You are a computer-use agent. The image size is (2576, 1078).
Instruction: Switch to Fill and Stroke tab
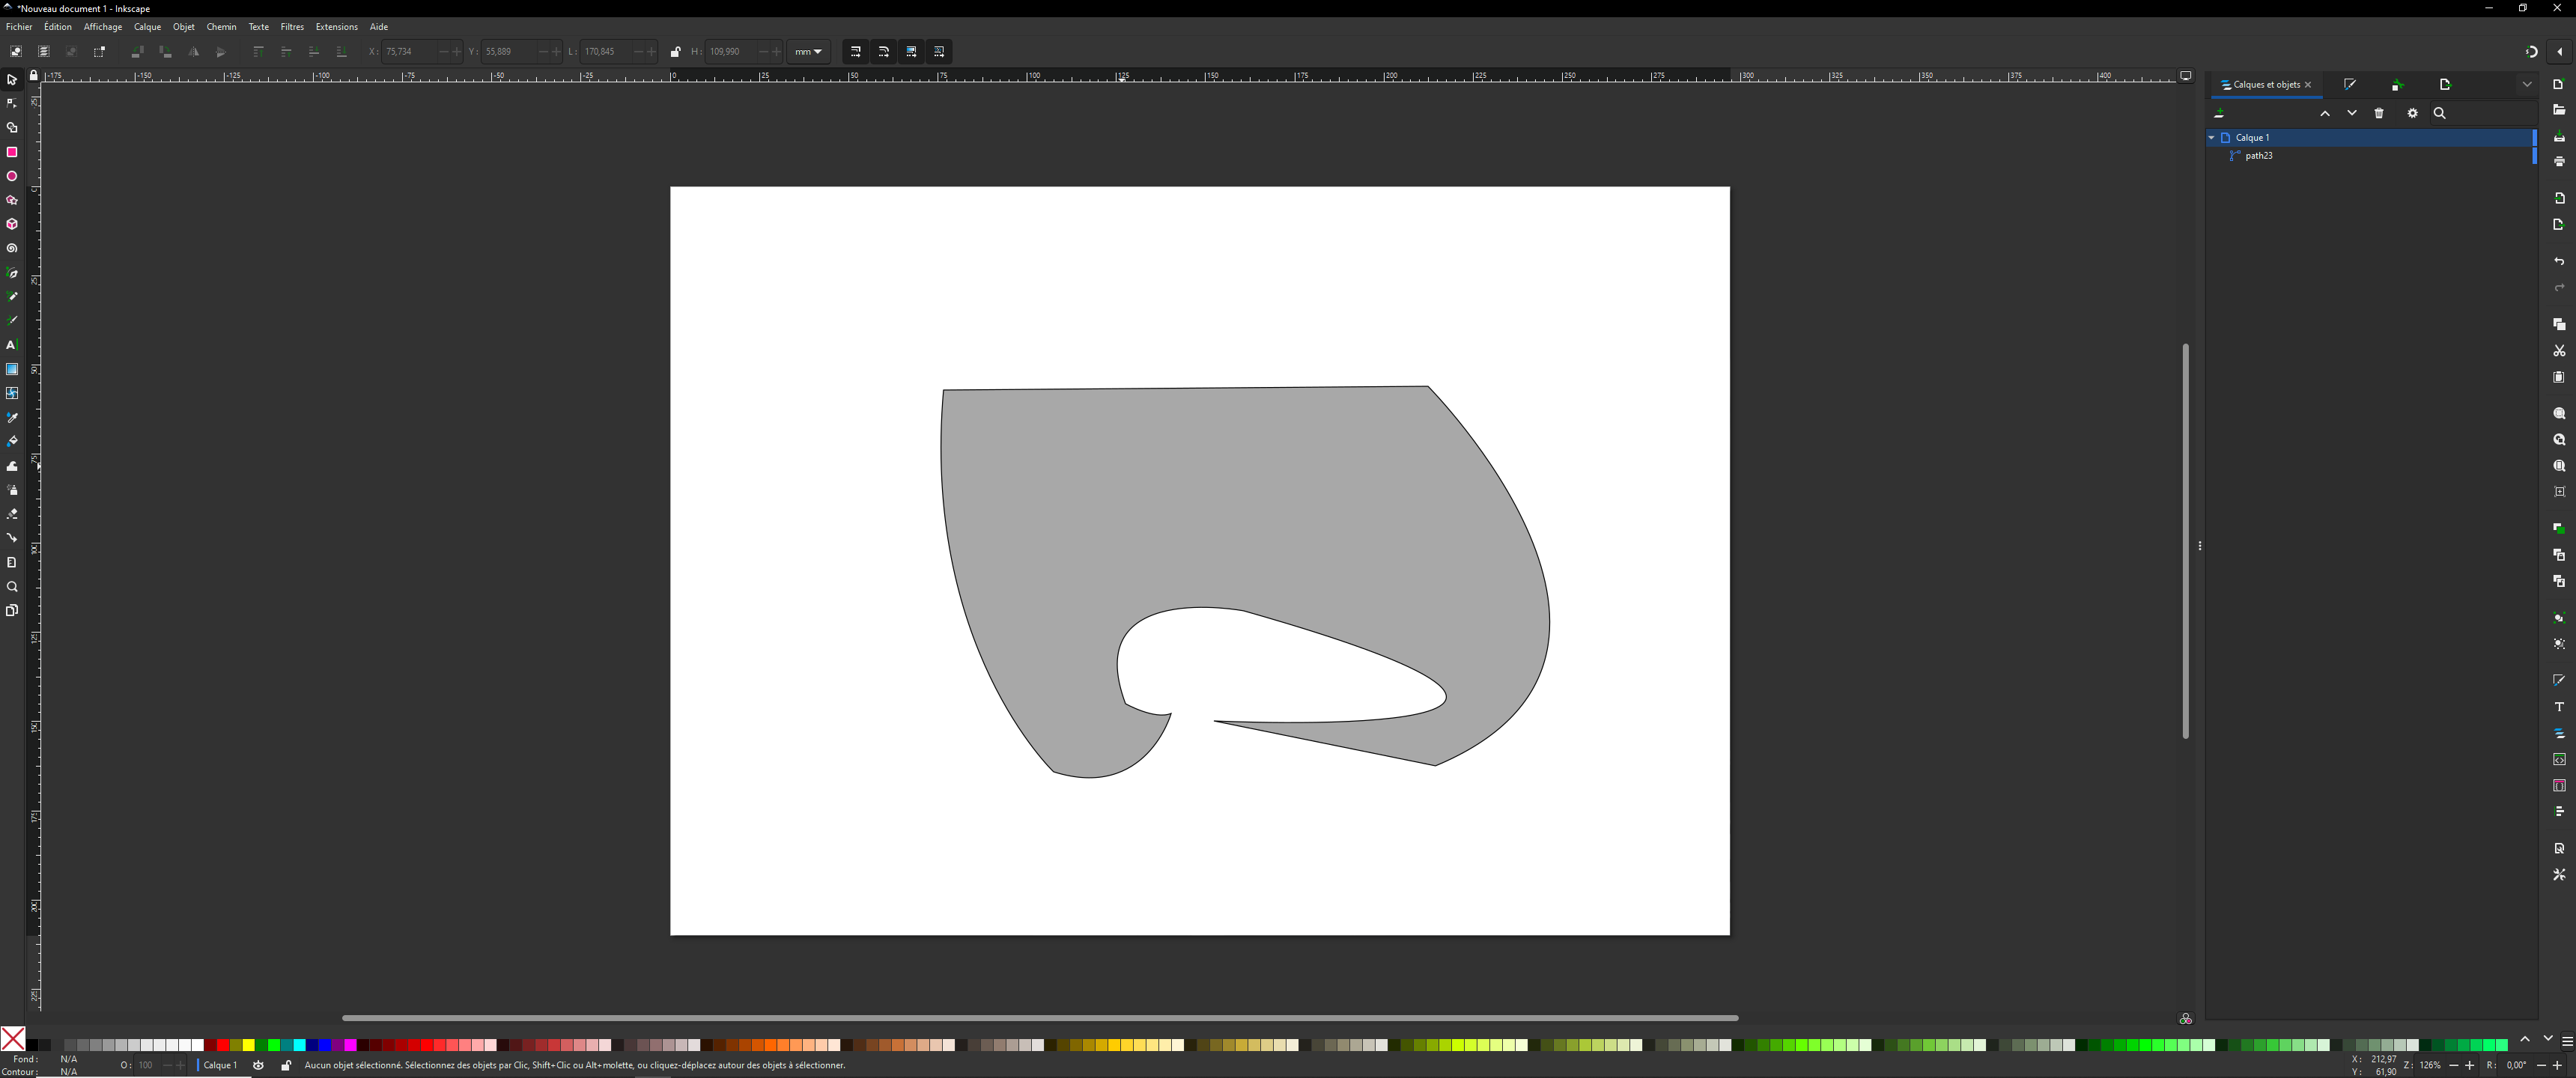pyautogui.click(x=2349, y=84)
